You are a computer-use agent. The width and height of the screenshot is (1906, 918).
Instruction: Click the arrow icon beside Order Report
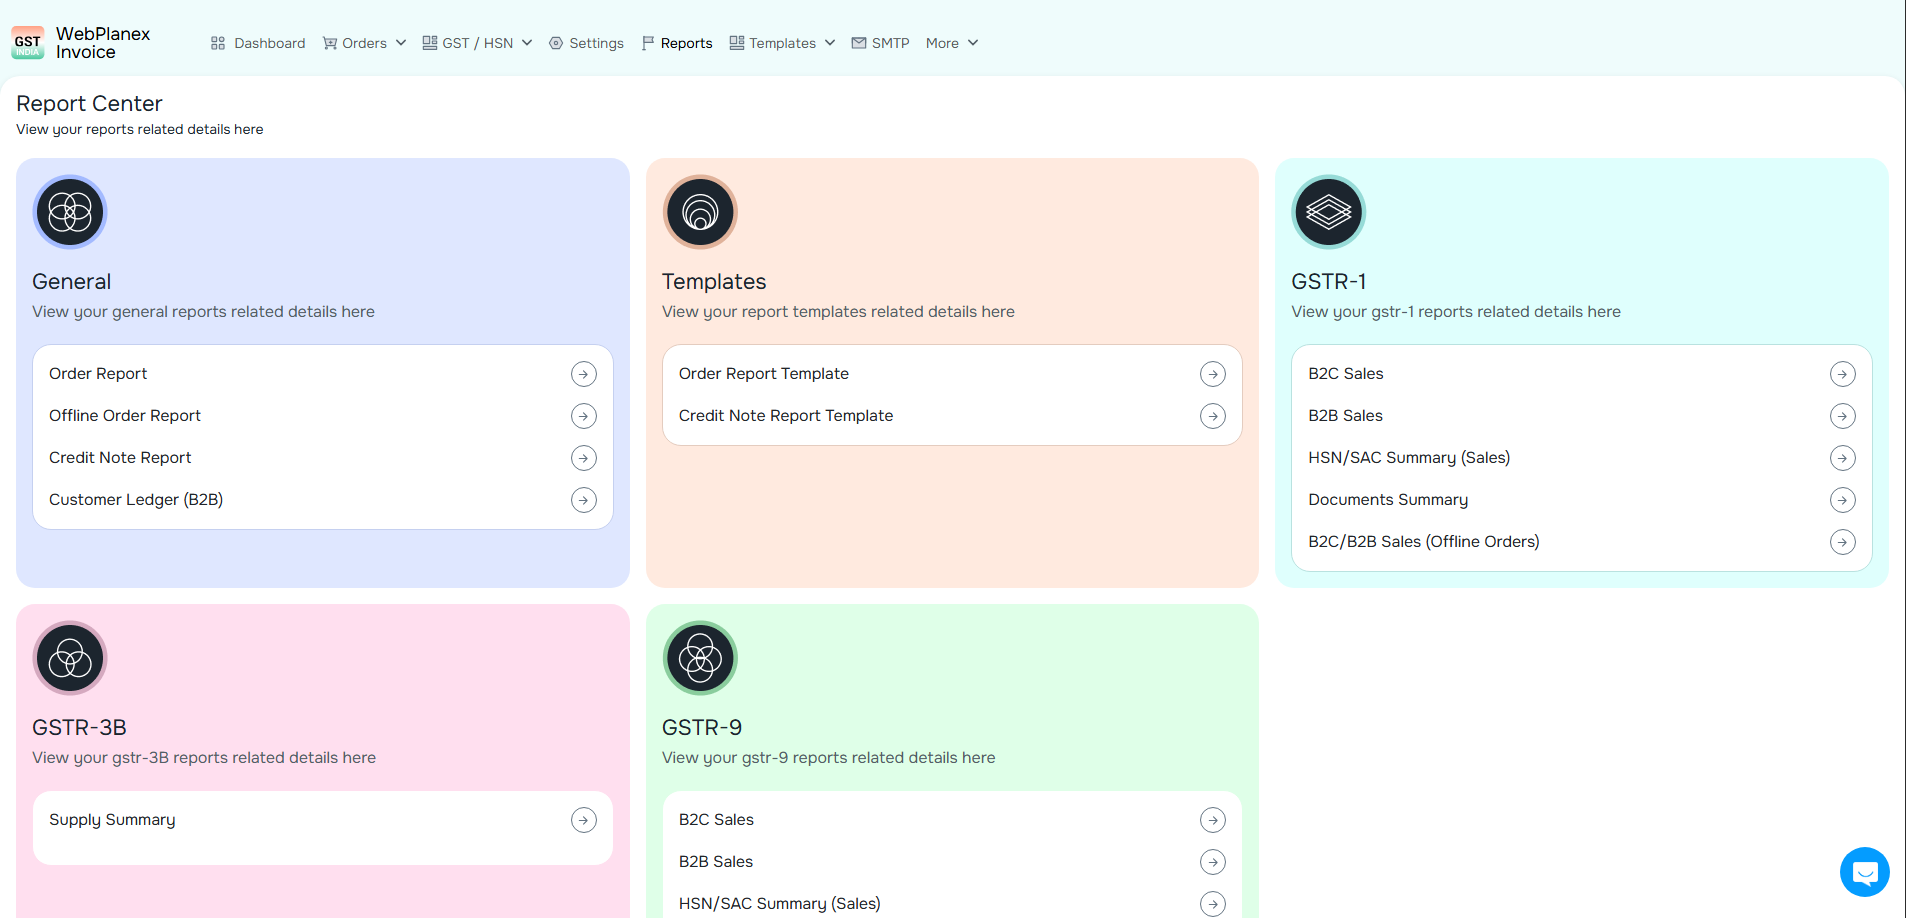coord(583,374)
